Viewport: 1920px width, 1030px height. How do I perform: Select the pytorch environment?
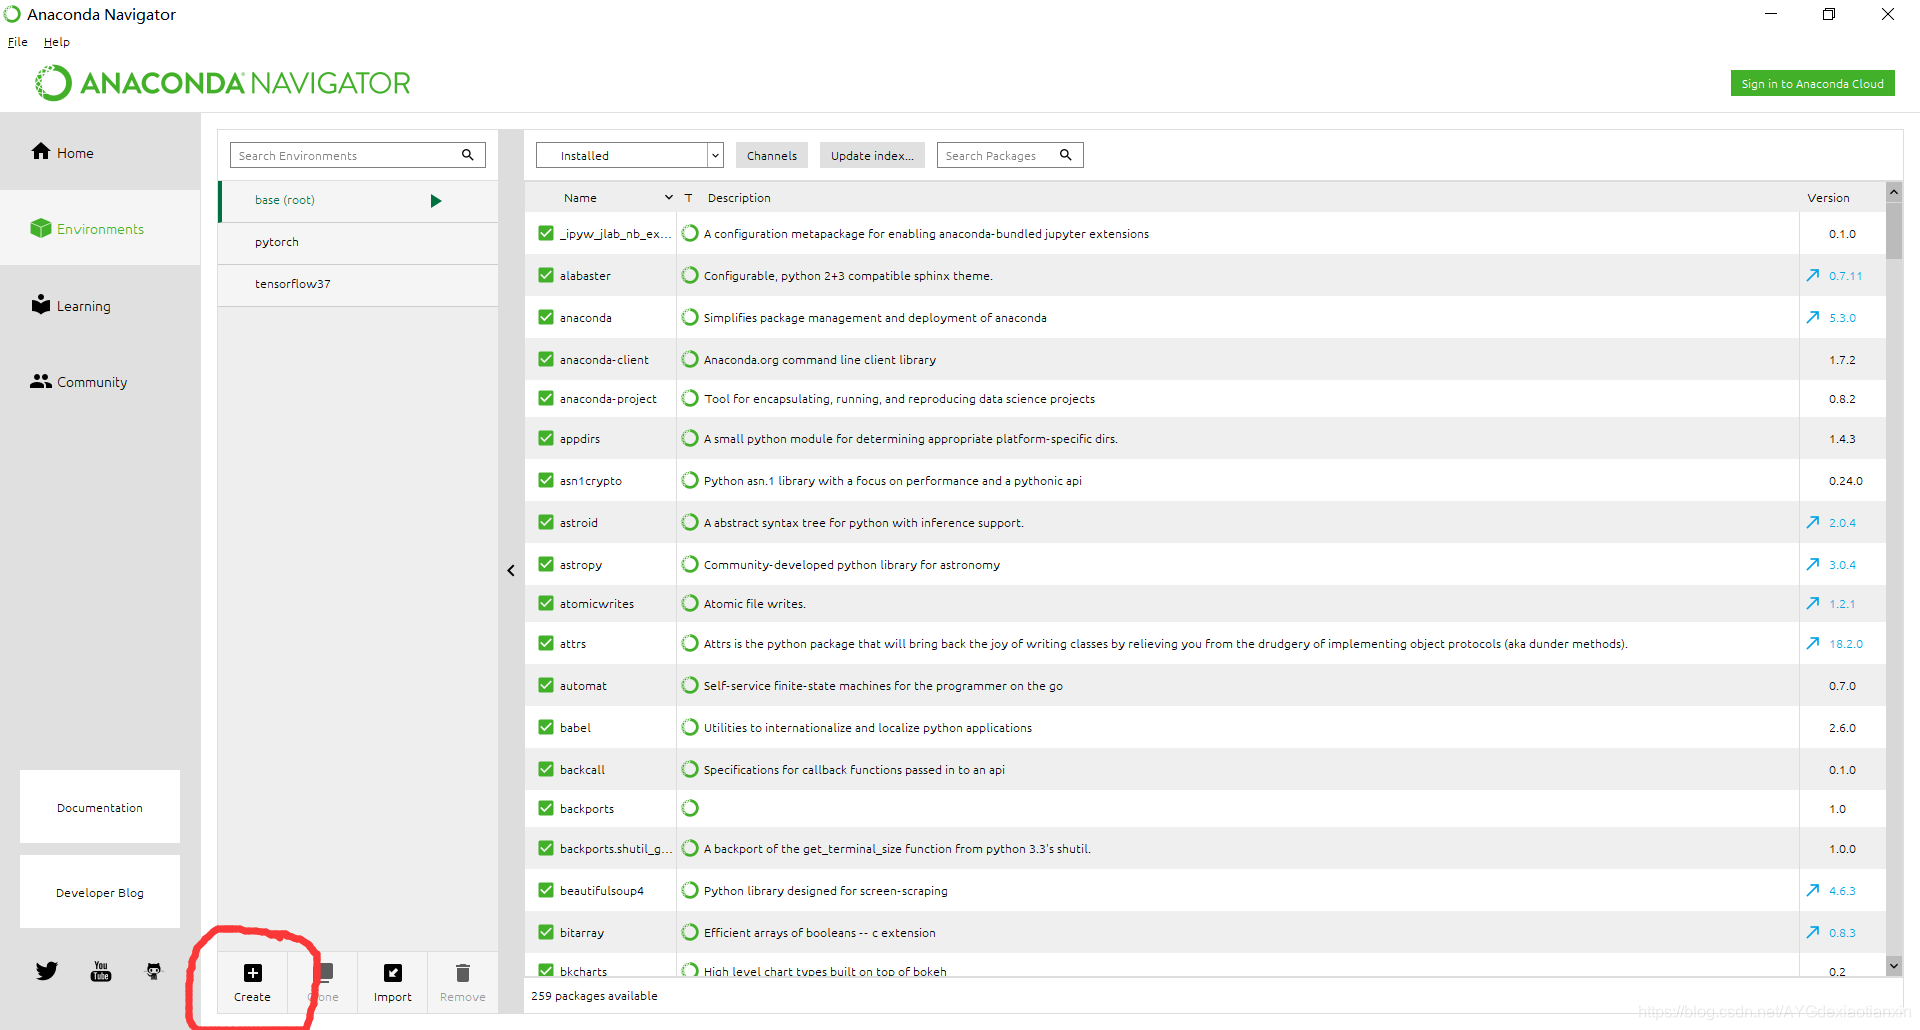point(358,242)
